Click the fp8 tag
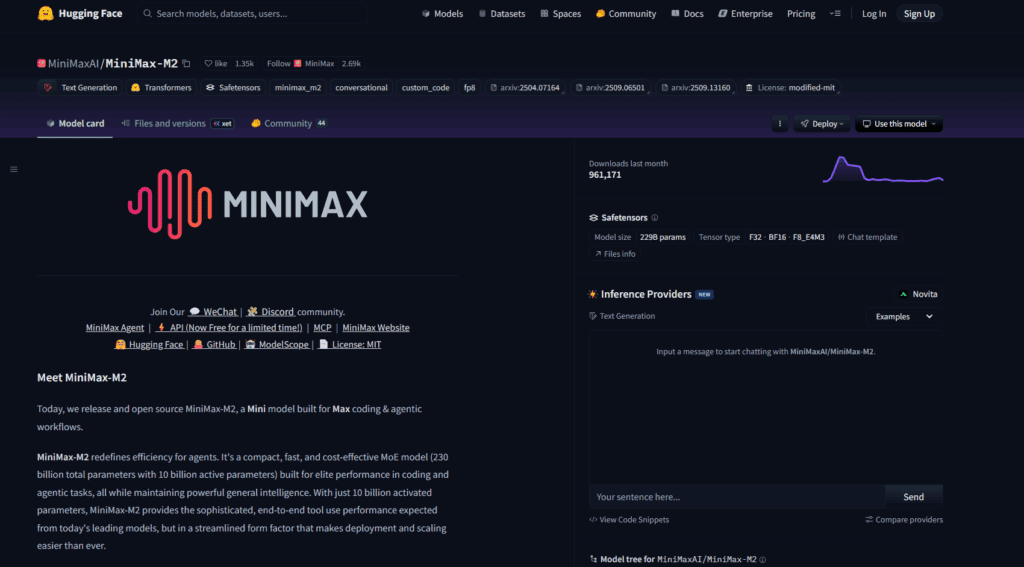This screenshot has height=567, width=1024. point(470,88)
